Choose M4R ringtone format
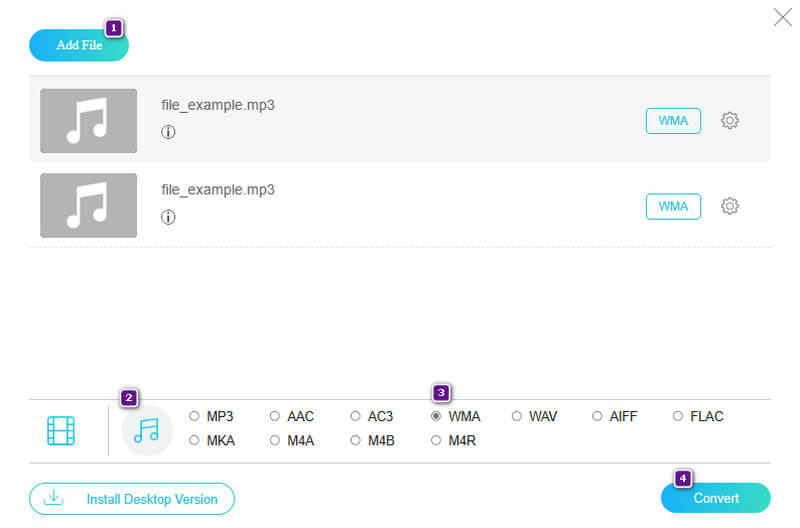Image resolution: width=800 pixels, height=528 pixels. pos(436,440)
